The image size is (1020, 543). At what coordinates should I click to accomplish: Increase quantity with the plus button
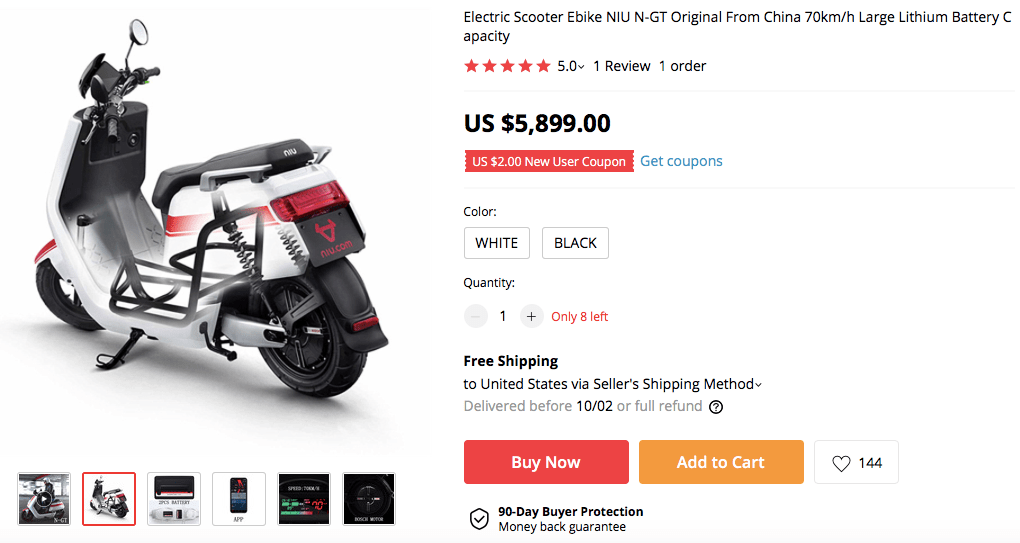(531, 316)
